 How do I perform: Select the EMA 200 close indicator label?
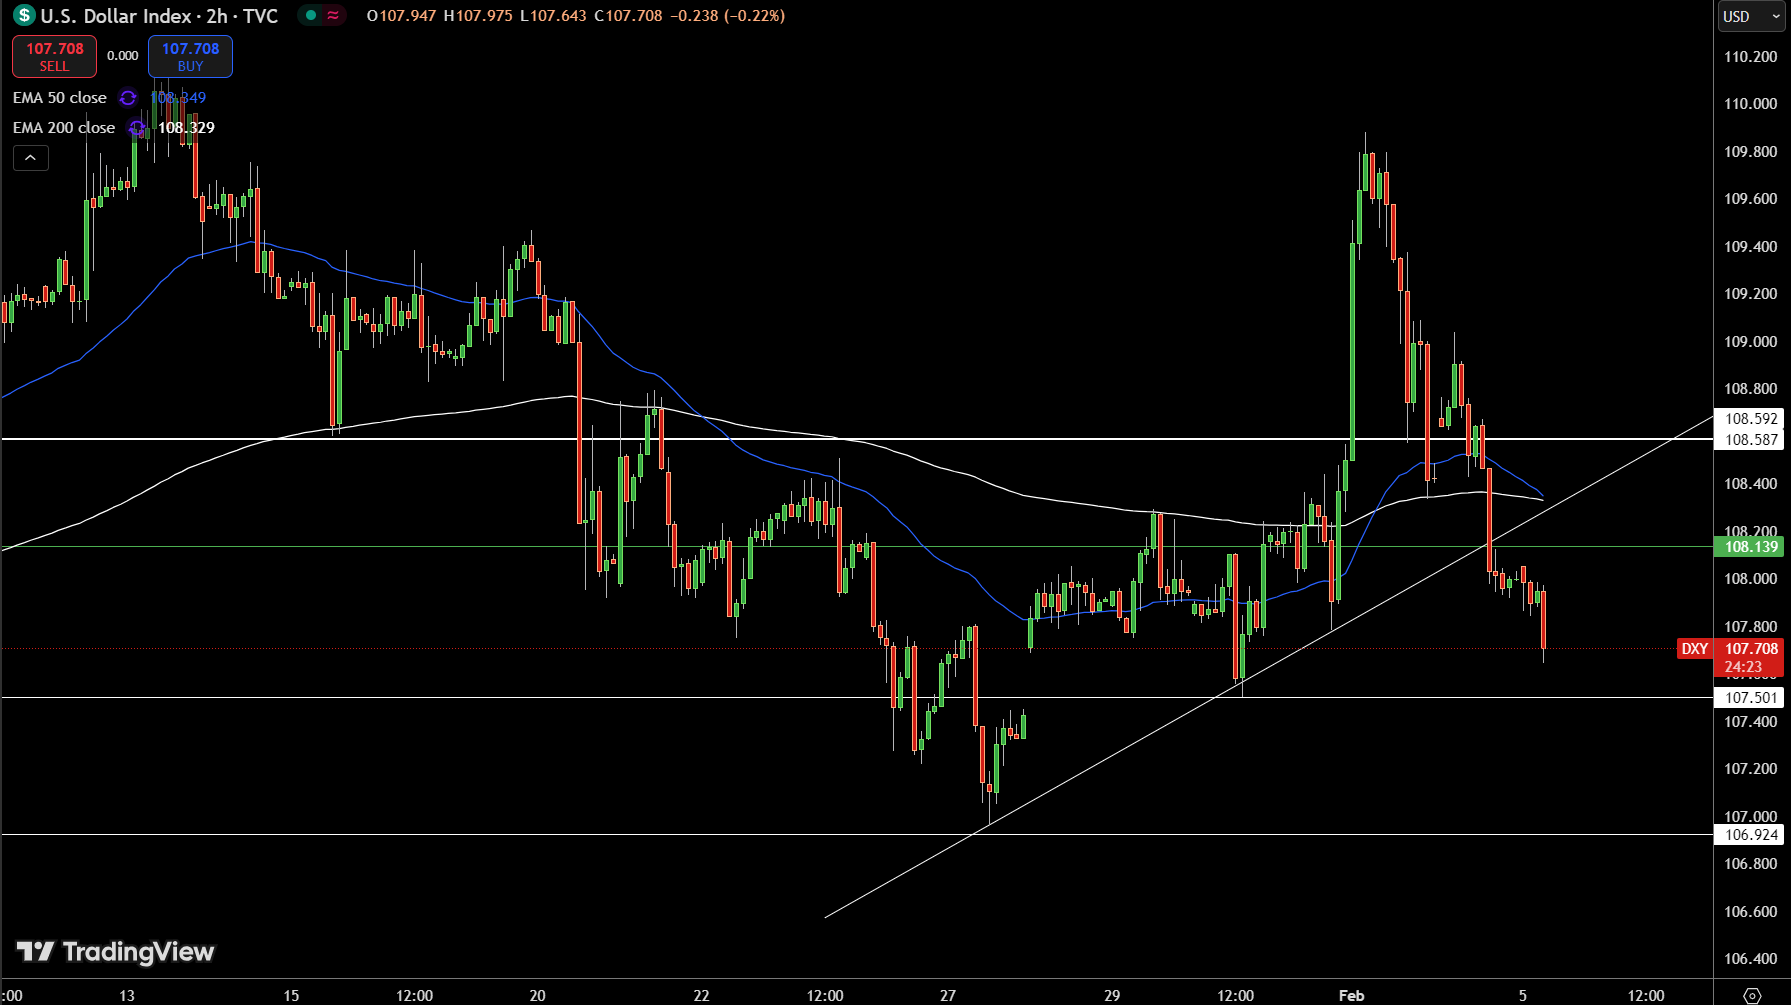pyautogui.click(x=64, y=128)
